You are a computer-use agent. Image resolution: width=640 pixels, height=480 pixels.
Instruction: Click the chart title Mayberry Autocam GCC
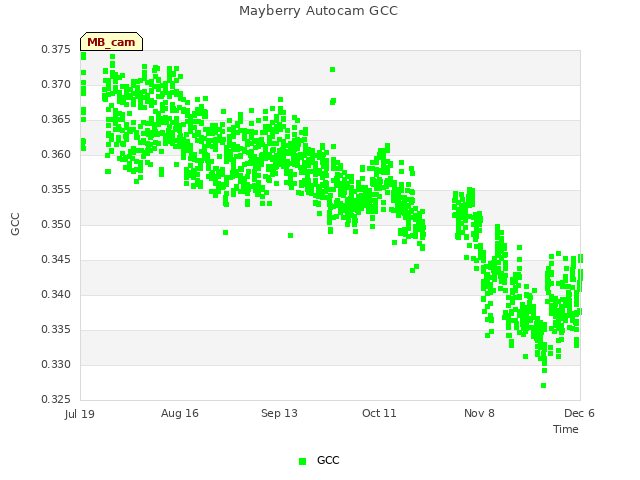coord(318,11)
